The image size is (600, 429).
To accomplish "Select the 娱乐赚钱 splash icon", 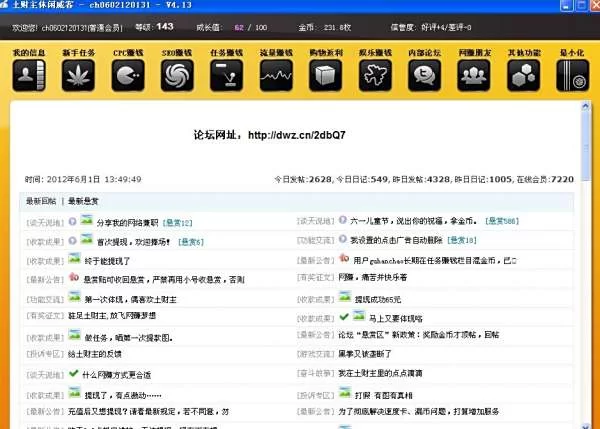I will [x=374, y=73].
